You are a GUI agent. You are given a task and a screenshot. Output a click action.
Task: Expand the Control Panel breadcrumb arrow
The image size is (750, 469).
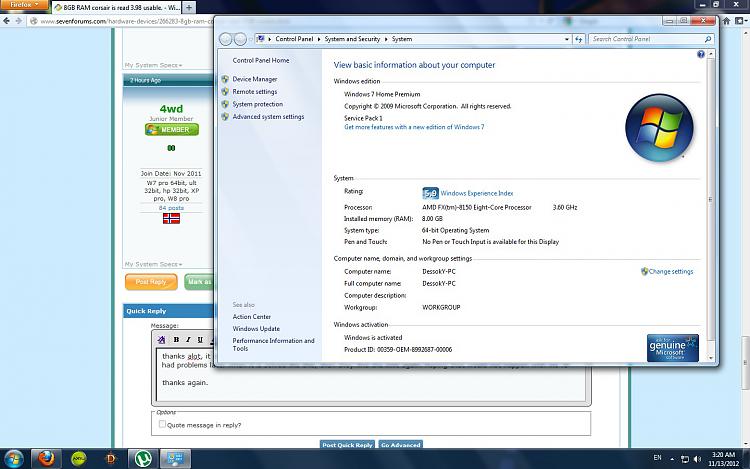coord(319,39)
